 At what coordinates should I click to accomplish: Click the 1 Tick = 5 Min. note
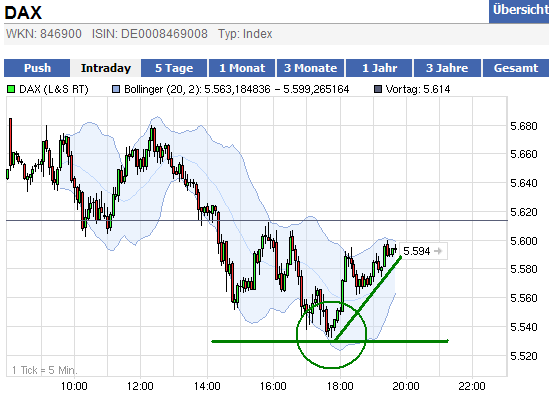coord(44,370)
